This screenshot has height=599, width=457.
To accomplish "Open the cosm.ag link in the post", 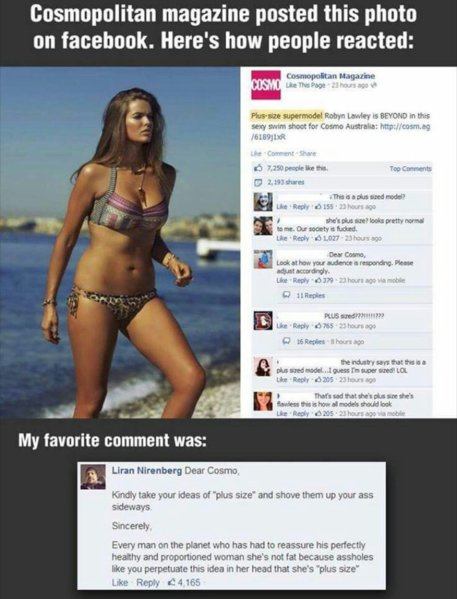I will click(405, 127).
